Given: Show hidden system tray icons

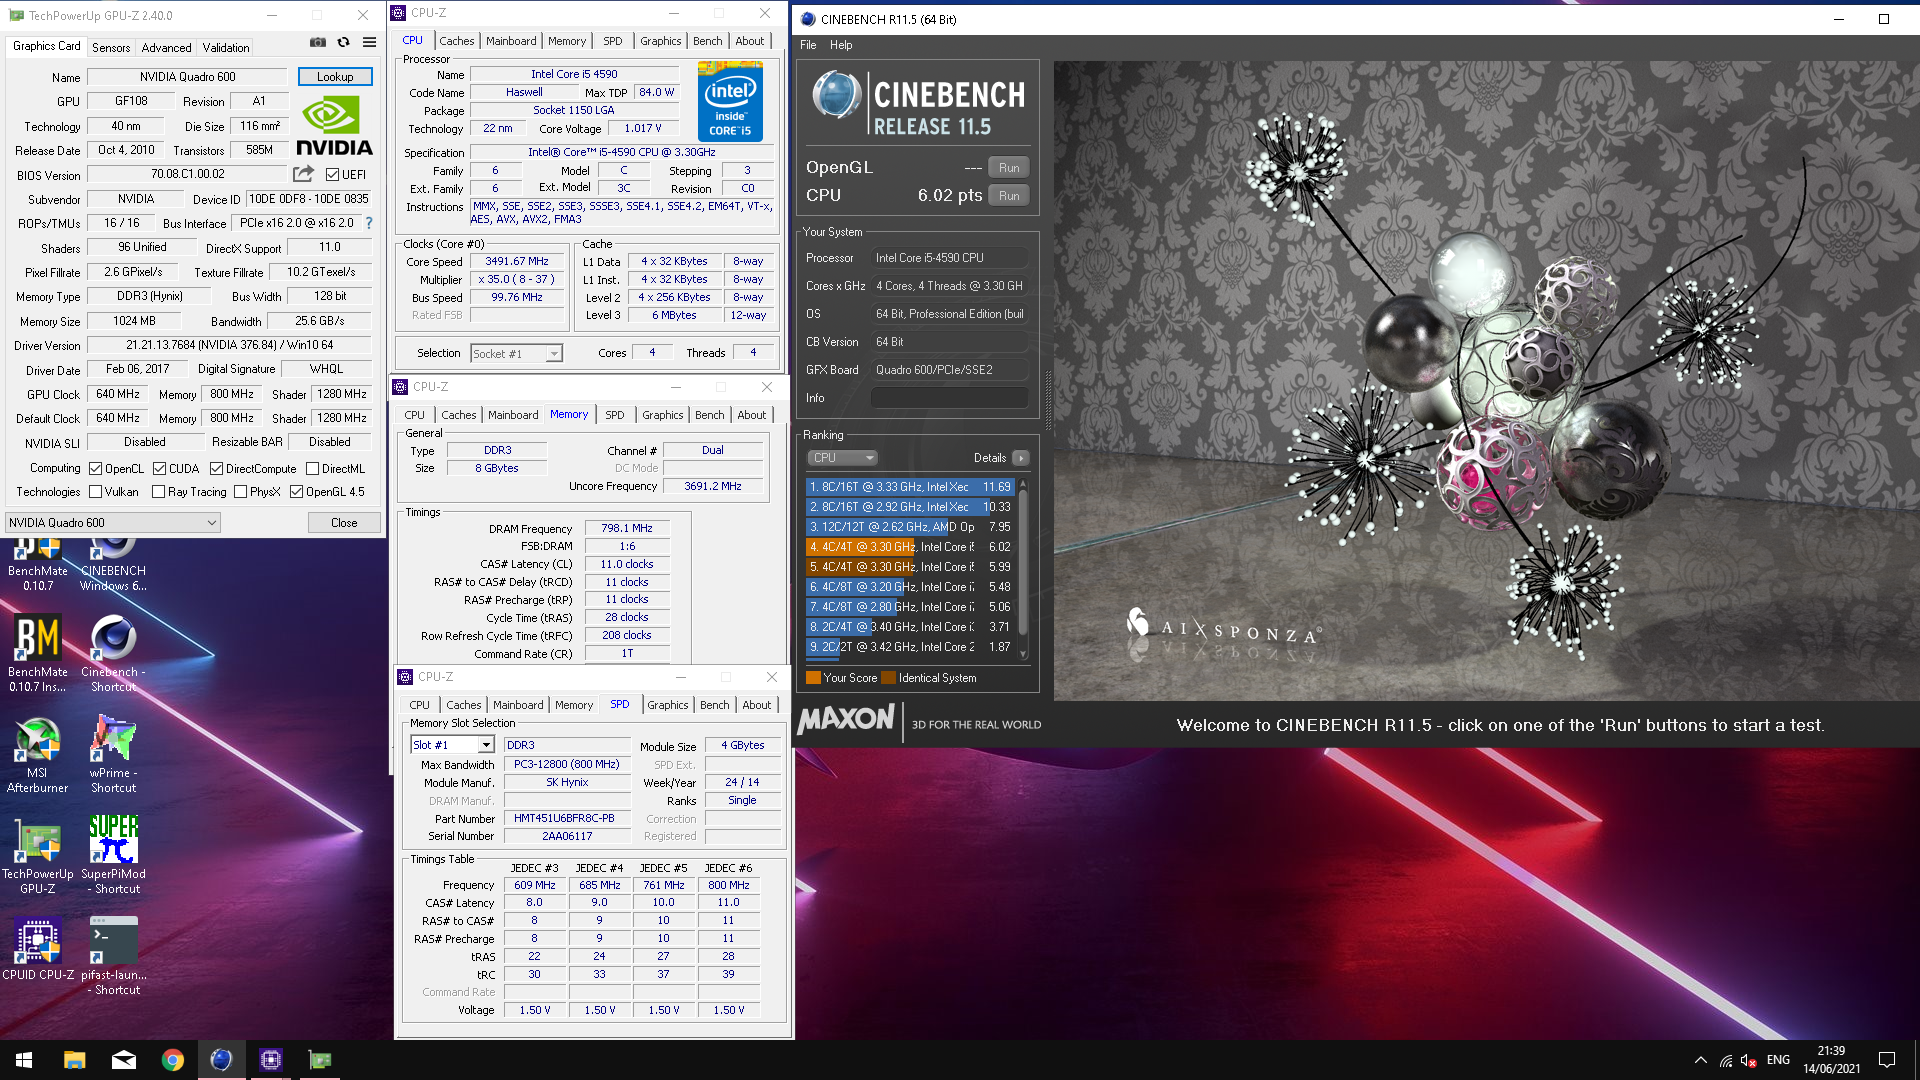Looking at the screenshot, I should [x=1700, y=1060].
